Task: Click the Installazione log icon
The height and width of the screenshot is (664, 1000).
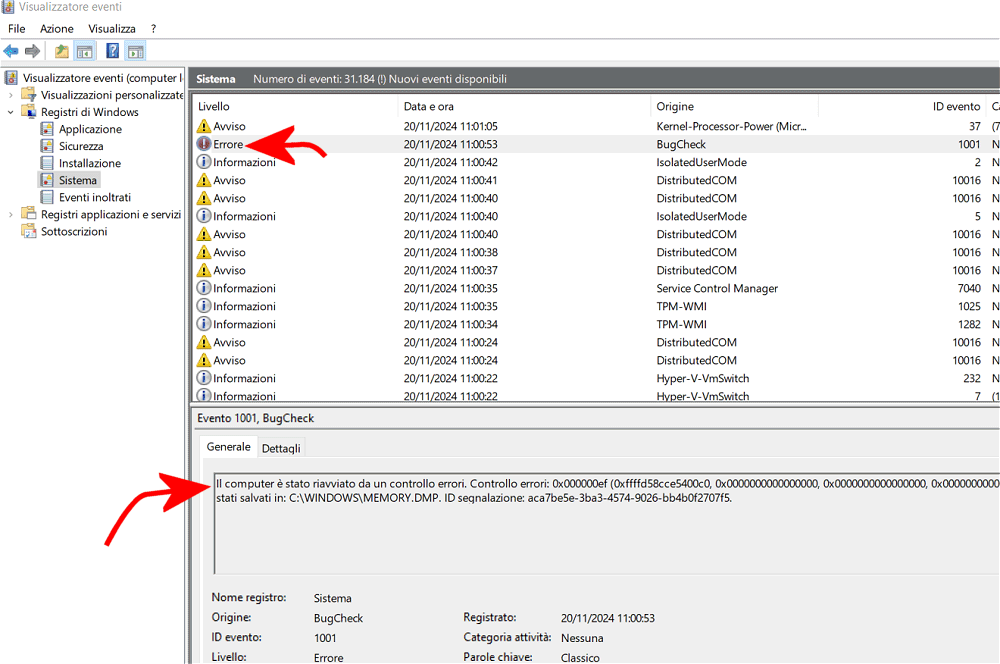Action: [x=47, y=163]
